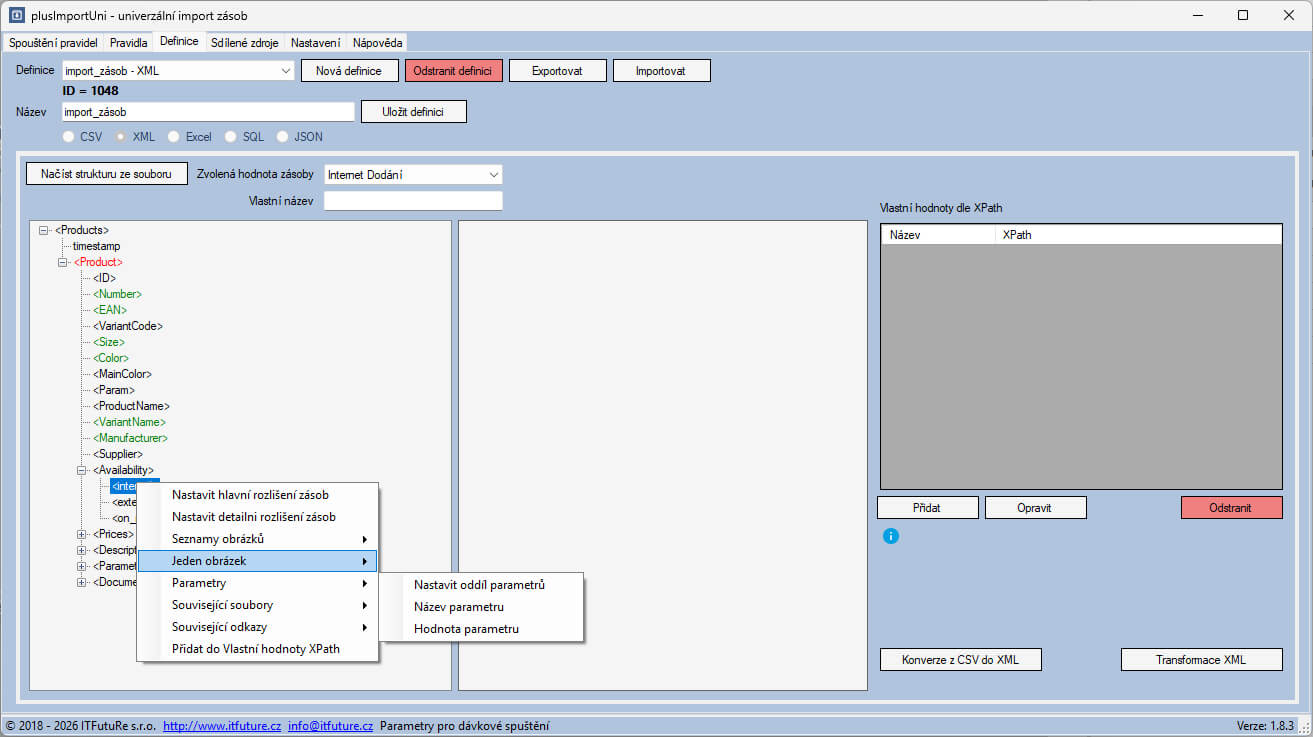Viewport: 1313px width, 737px height.
Task: Switch to the Pravidla tab
Action: point(128,43)
